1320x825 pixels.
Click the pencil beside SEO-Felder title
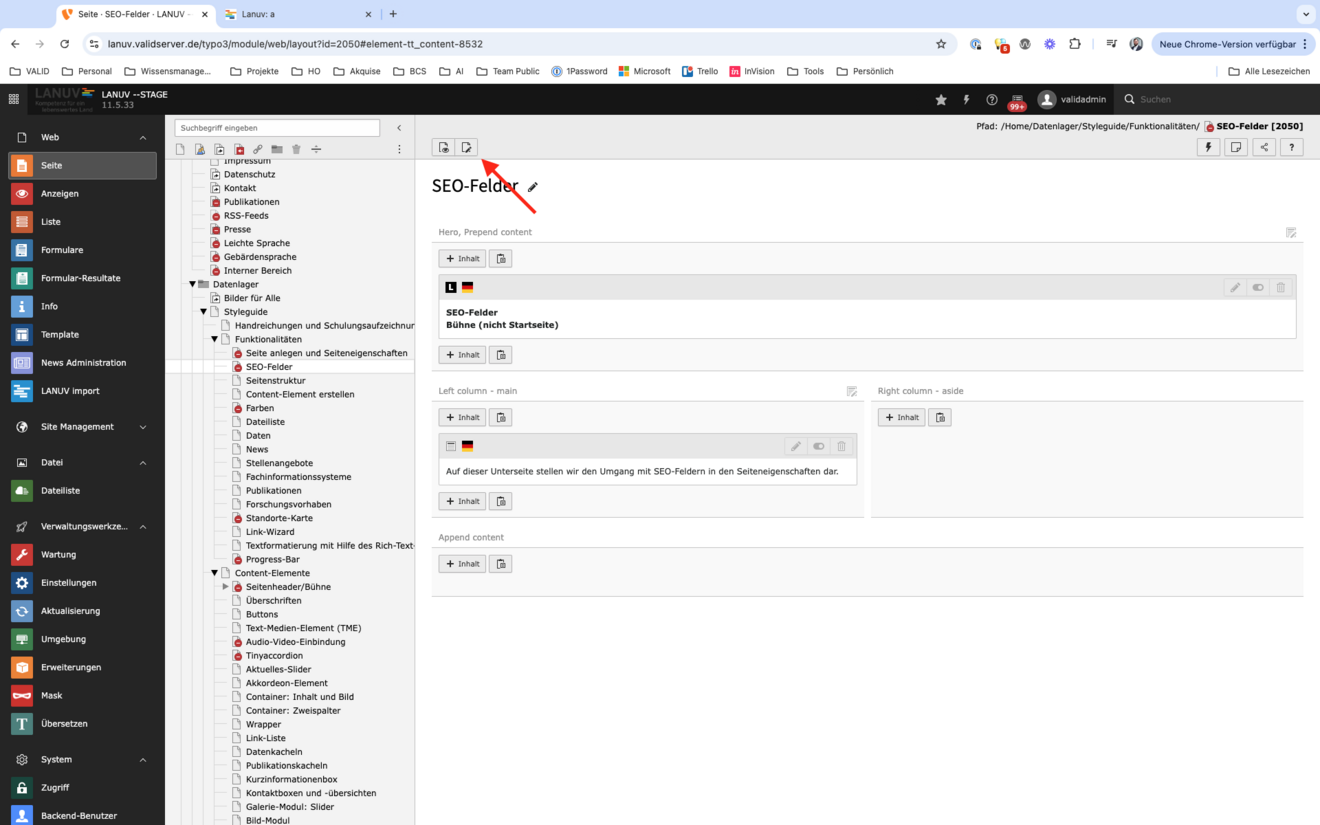coord(533,187)
